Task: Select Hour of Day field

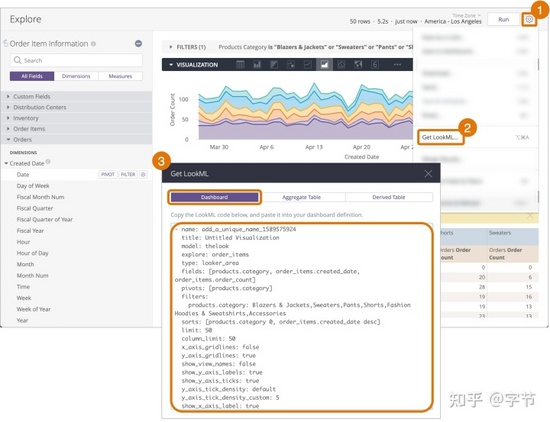Action: coord(33,253)
